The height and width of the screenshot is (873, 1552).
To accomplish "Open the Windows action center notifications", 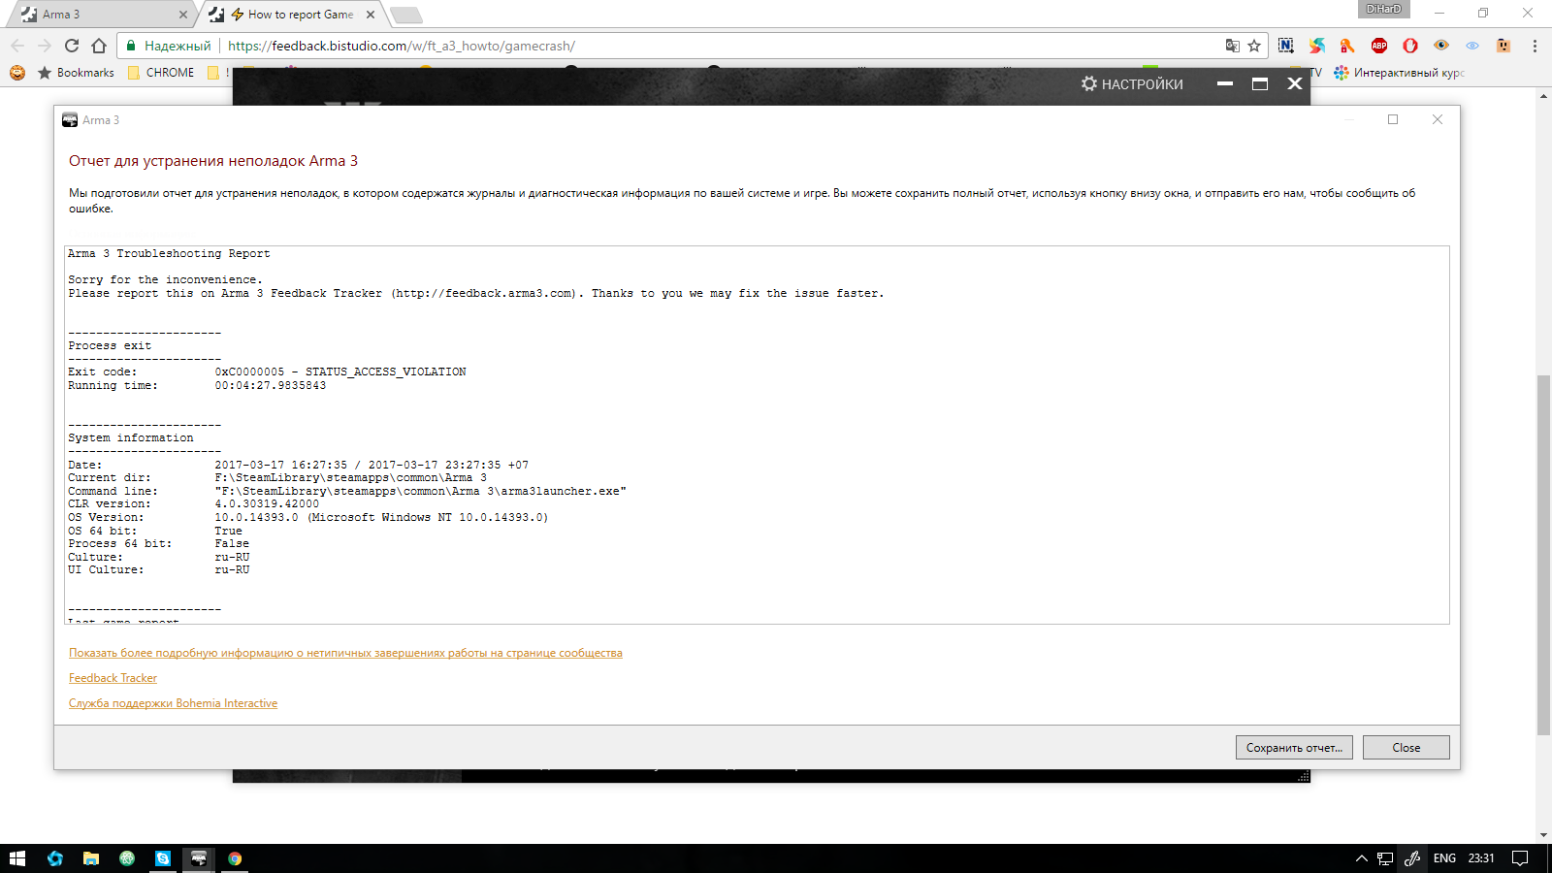I will click(x=1520, y=858).
